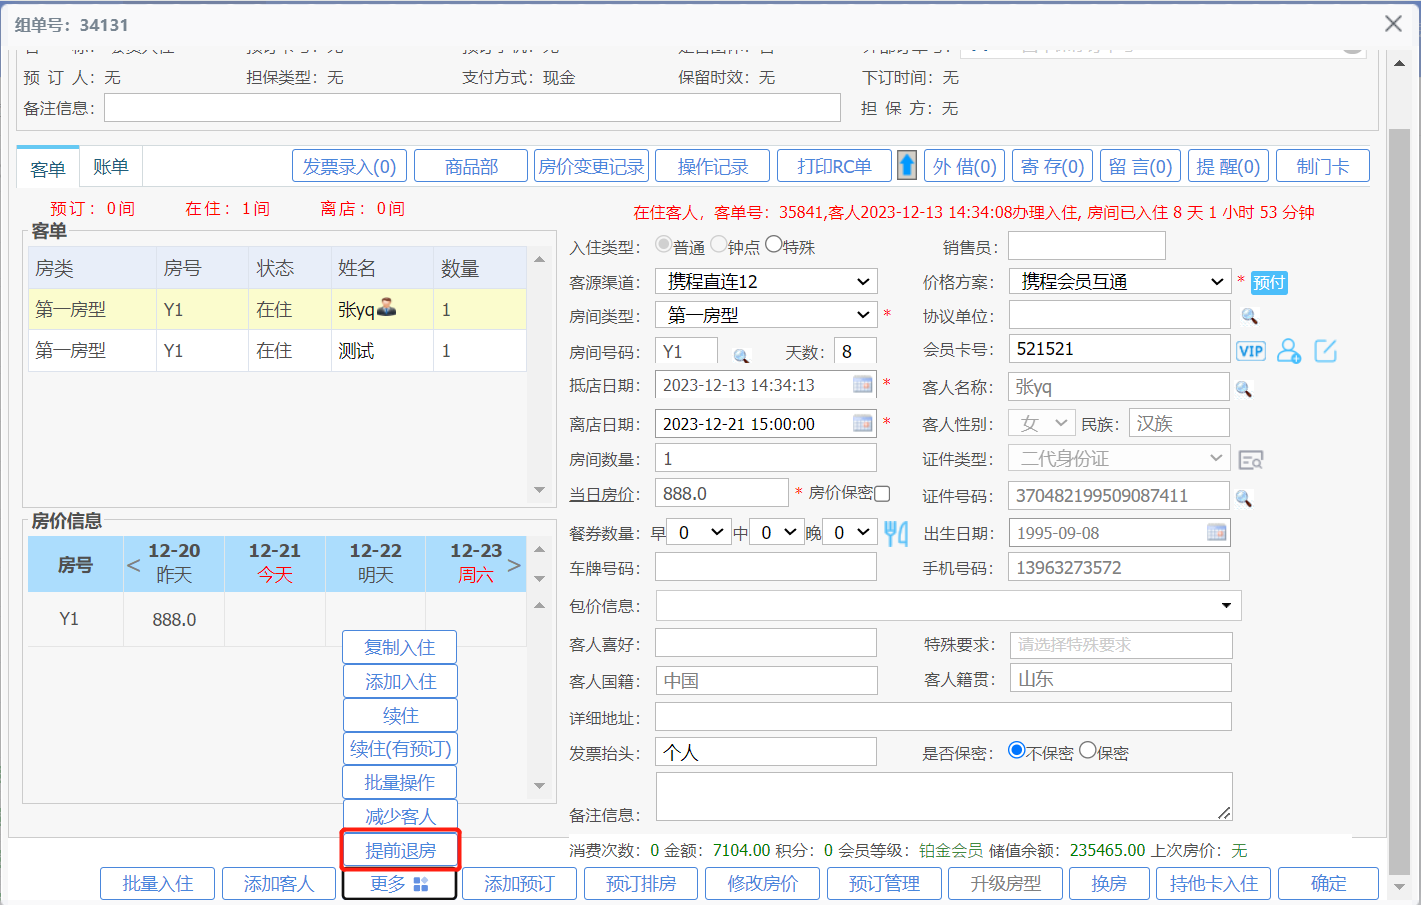Open the 证件类型 dropdown
1421x905 pixels.
pos(1119,458)
